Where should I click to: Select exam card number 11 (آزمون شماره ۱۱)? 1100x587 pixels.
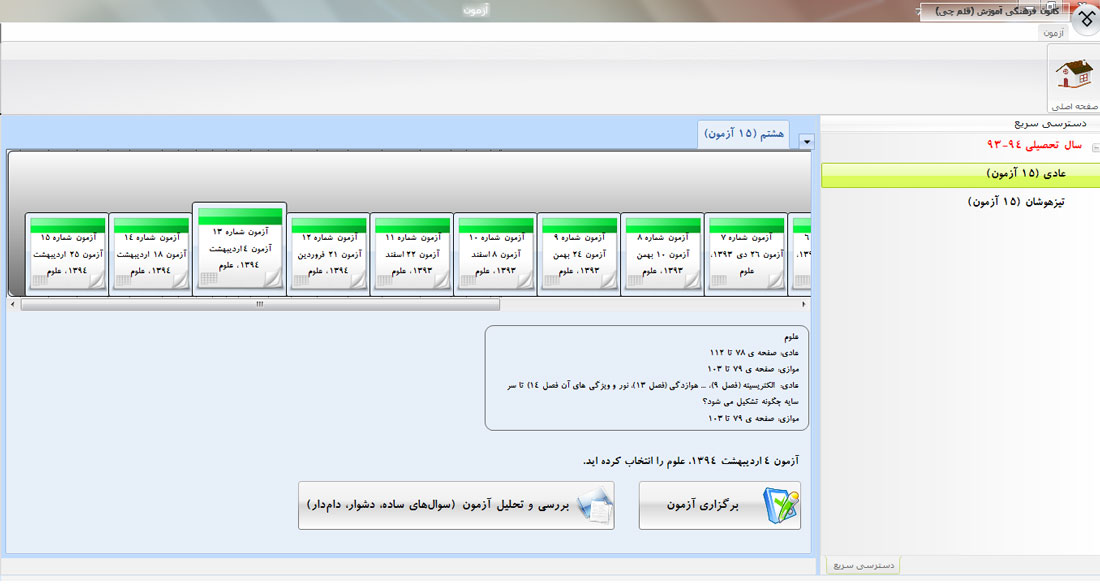pyautogui.click(x=411, y=254)
